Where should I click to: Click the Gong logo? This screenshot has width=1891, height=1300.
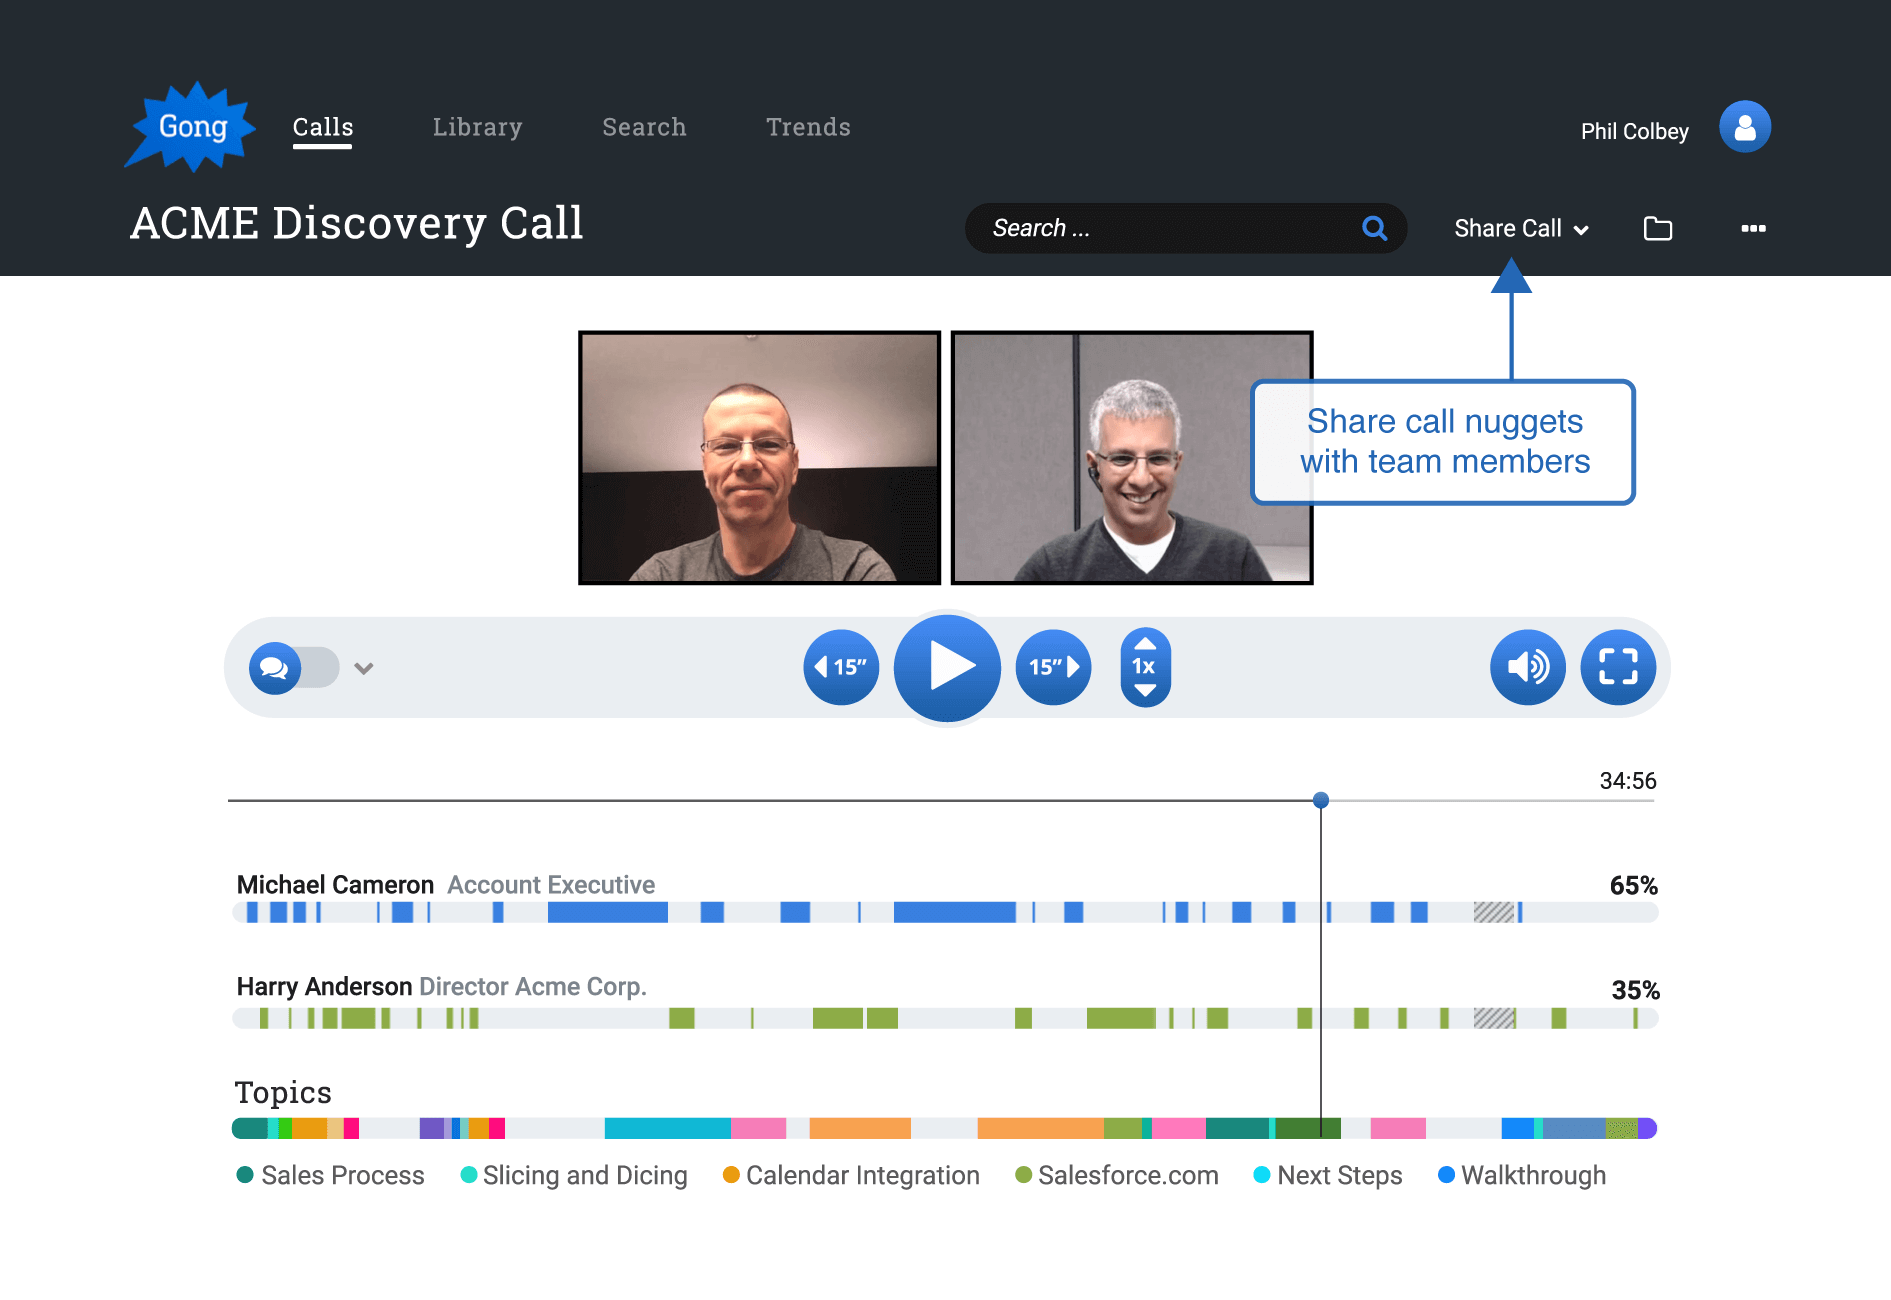pyautogui.click(x=190, y=127)
